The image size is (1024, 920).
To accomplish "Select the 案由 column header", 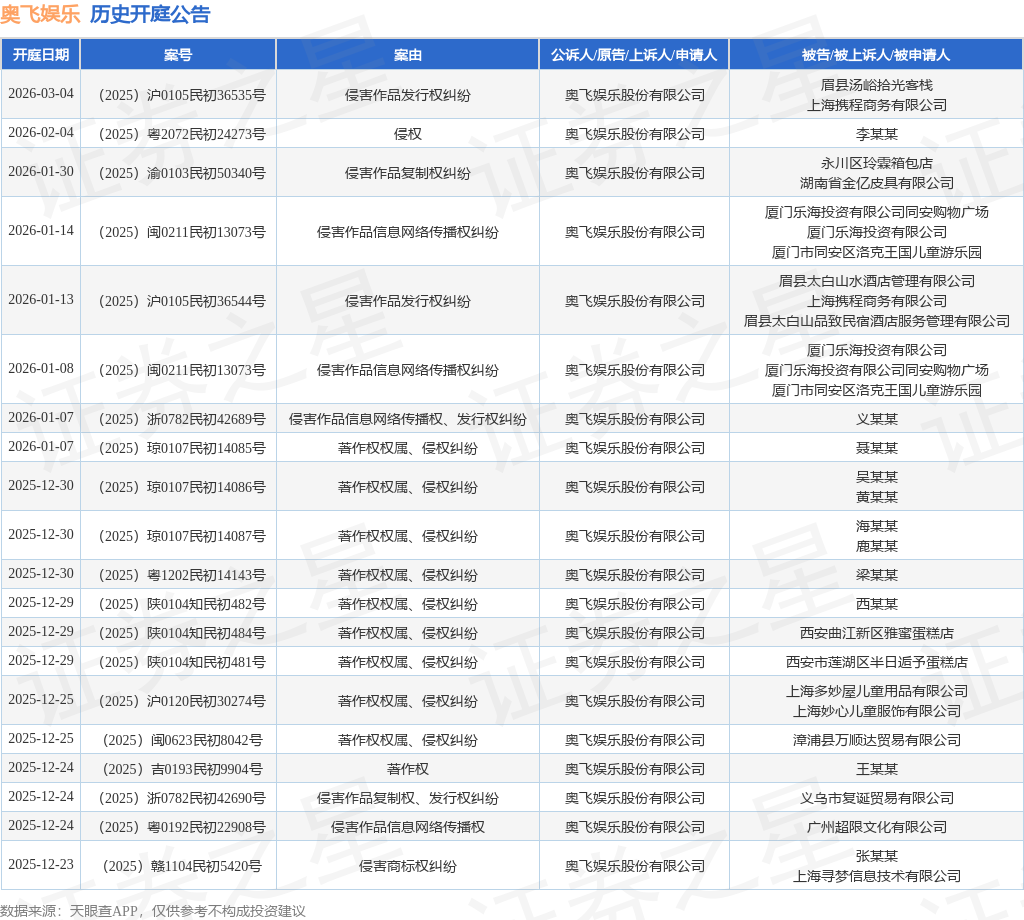I will point(408,55).
